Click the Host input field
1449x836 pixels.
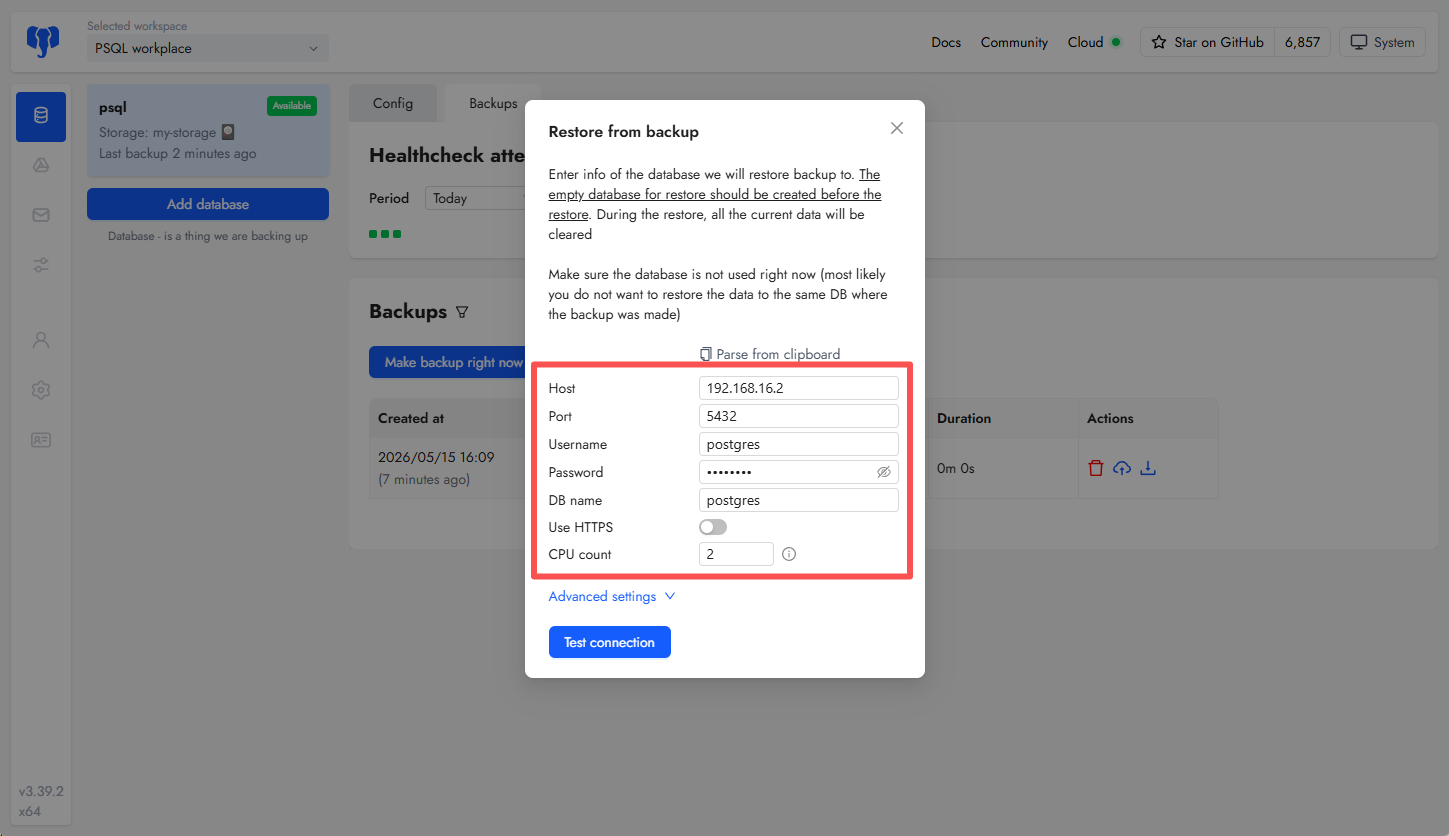pyautogui.click(x=799, y=388)
